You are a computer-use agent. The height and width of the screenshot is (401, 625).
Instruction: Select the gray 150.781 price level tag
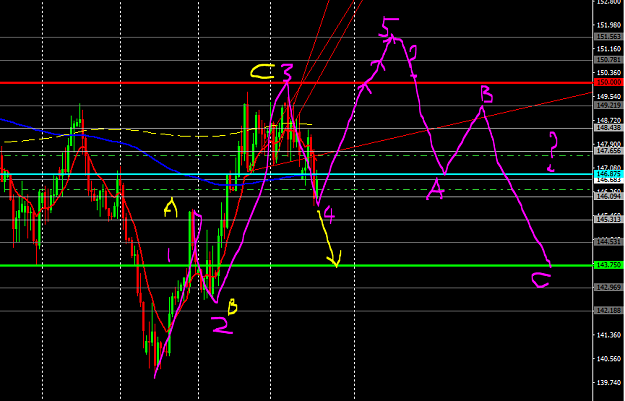608,60
